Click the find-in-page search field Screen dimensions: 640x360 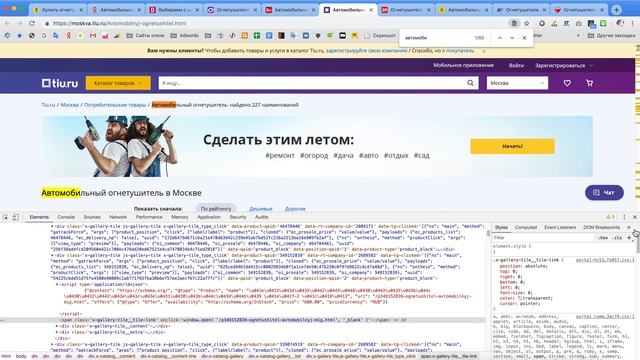click(x=437, y=38)
